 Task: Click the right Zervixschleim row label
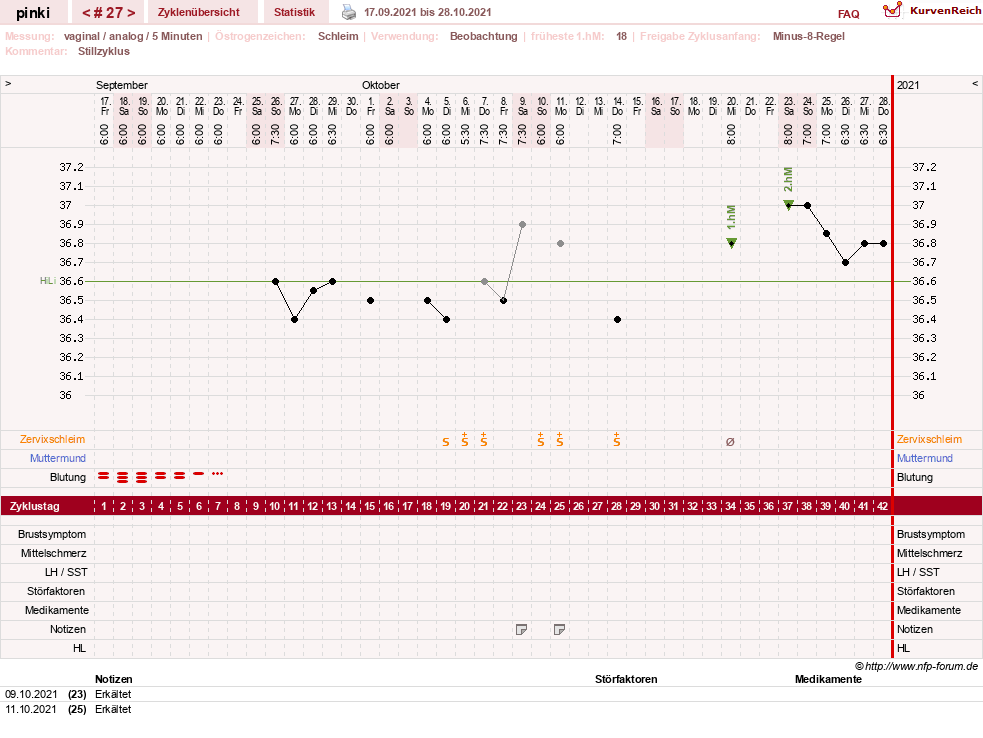pos(929,440)
